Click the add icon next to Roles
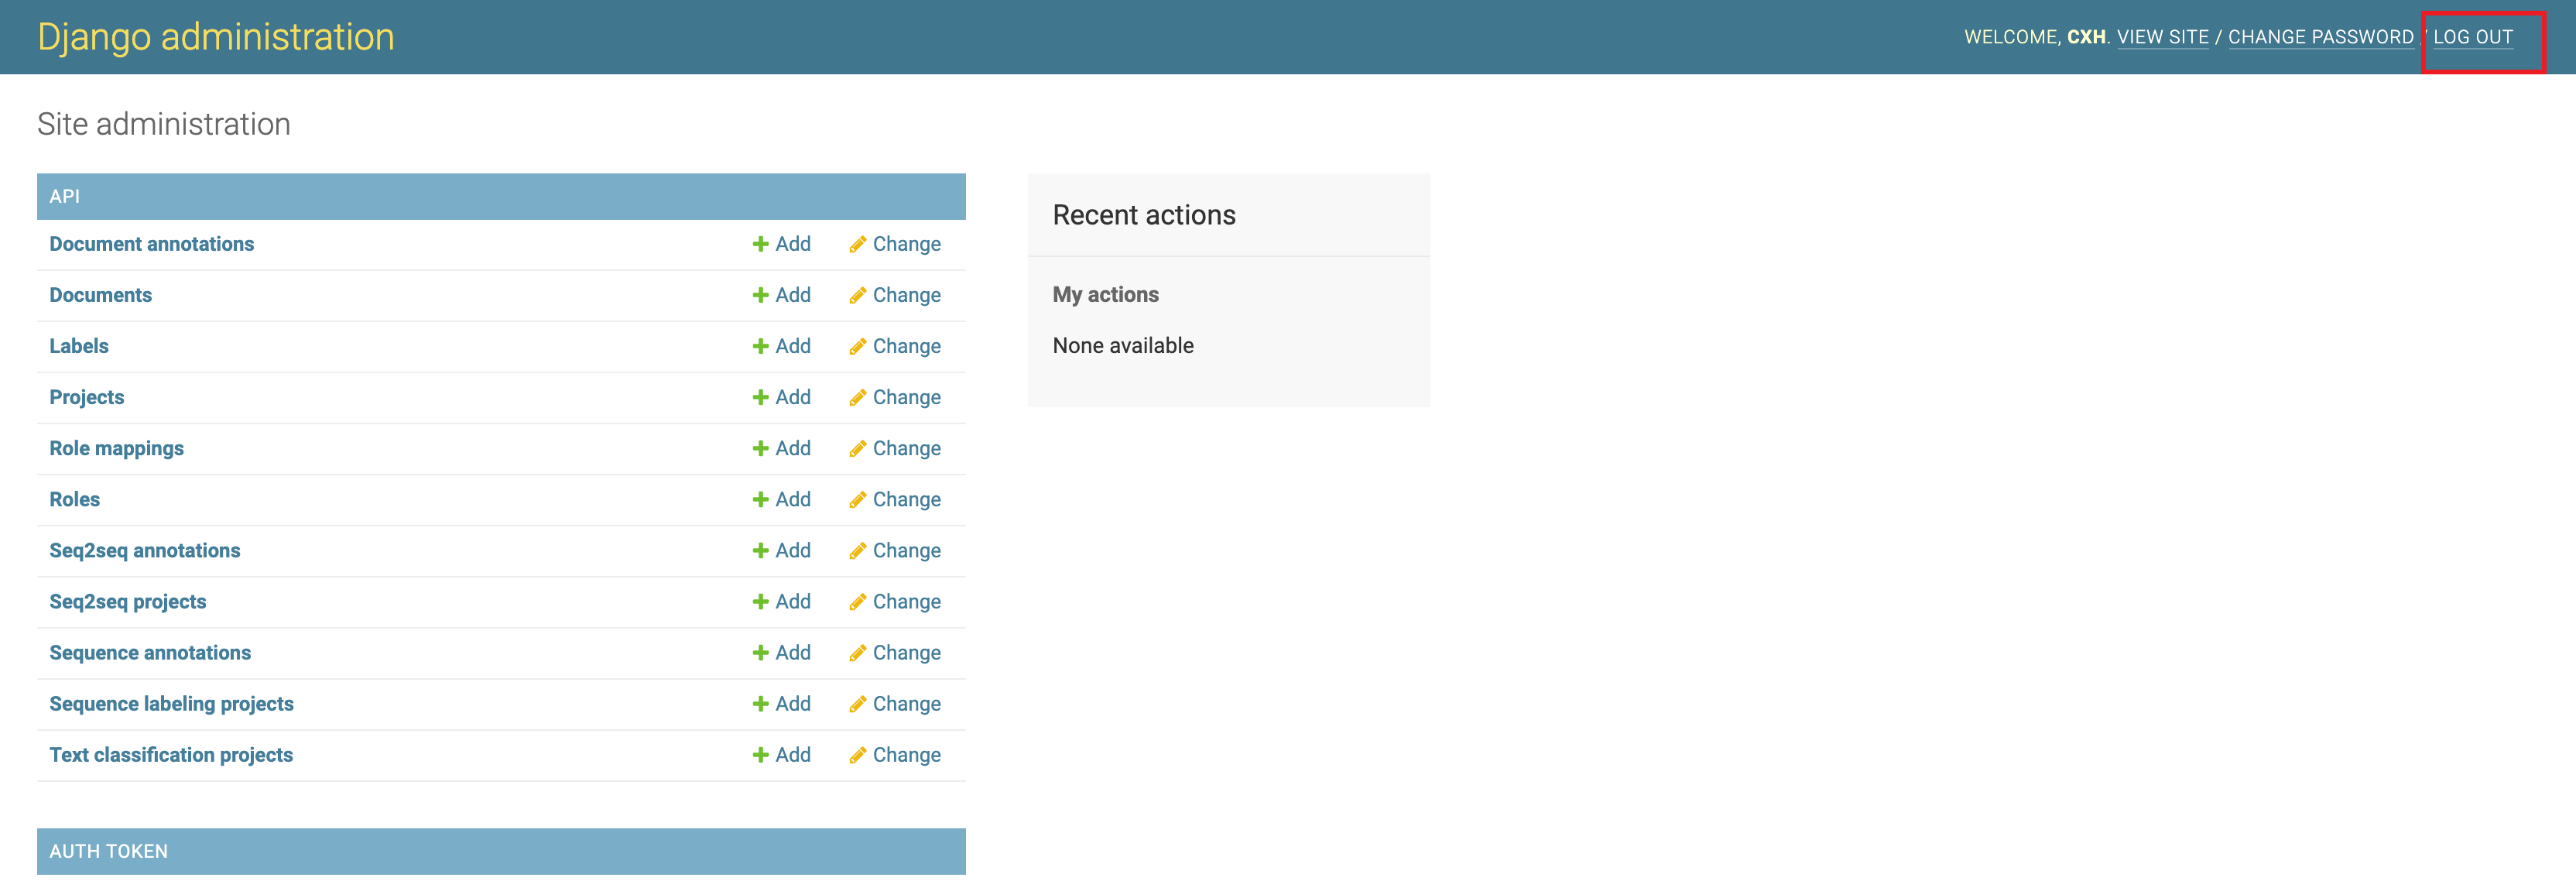The height and width of the screenshot is (881, 2576). coord(760,499)
